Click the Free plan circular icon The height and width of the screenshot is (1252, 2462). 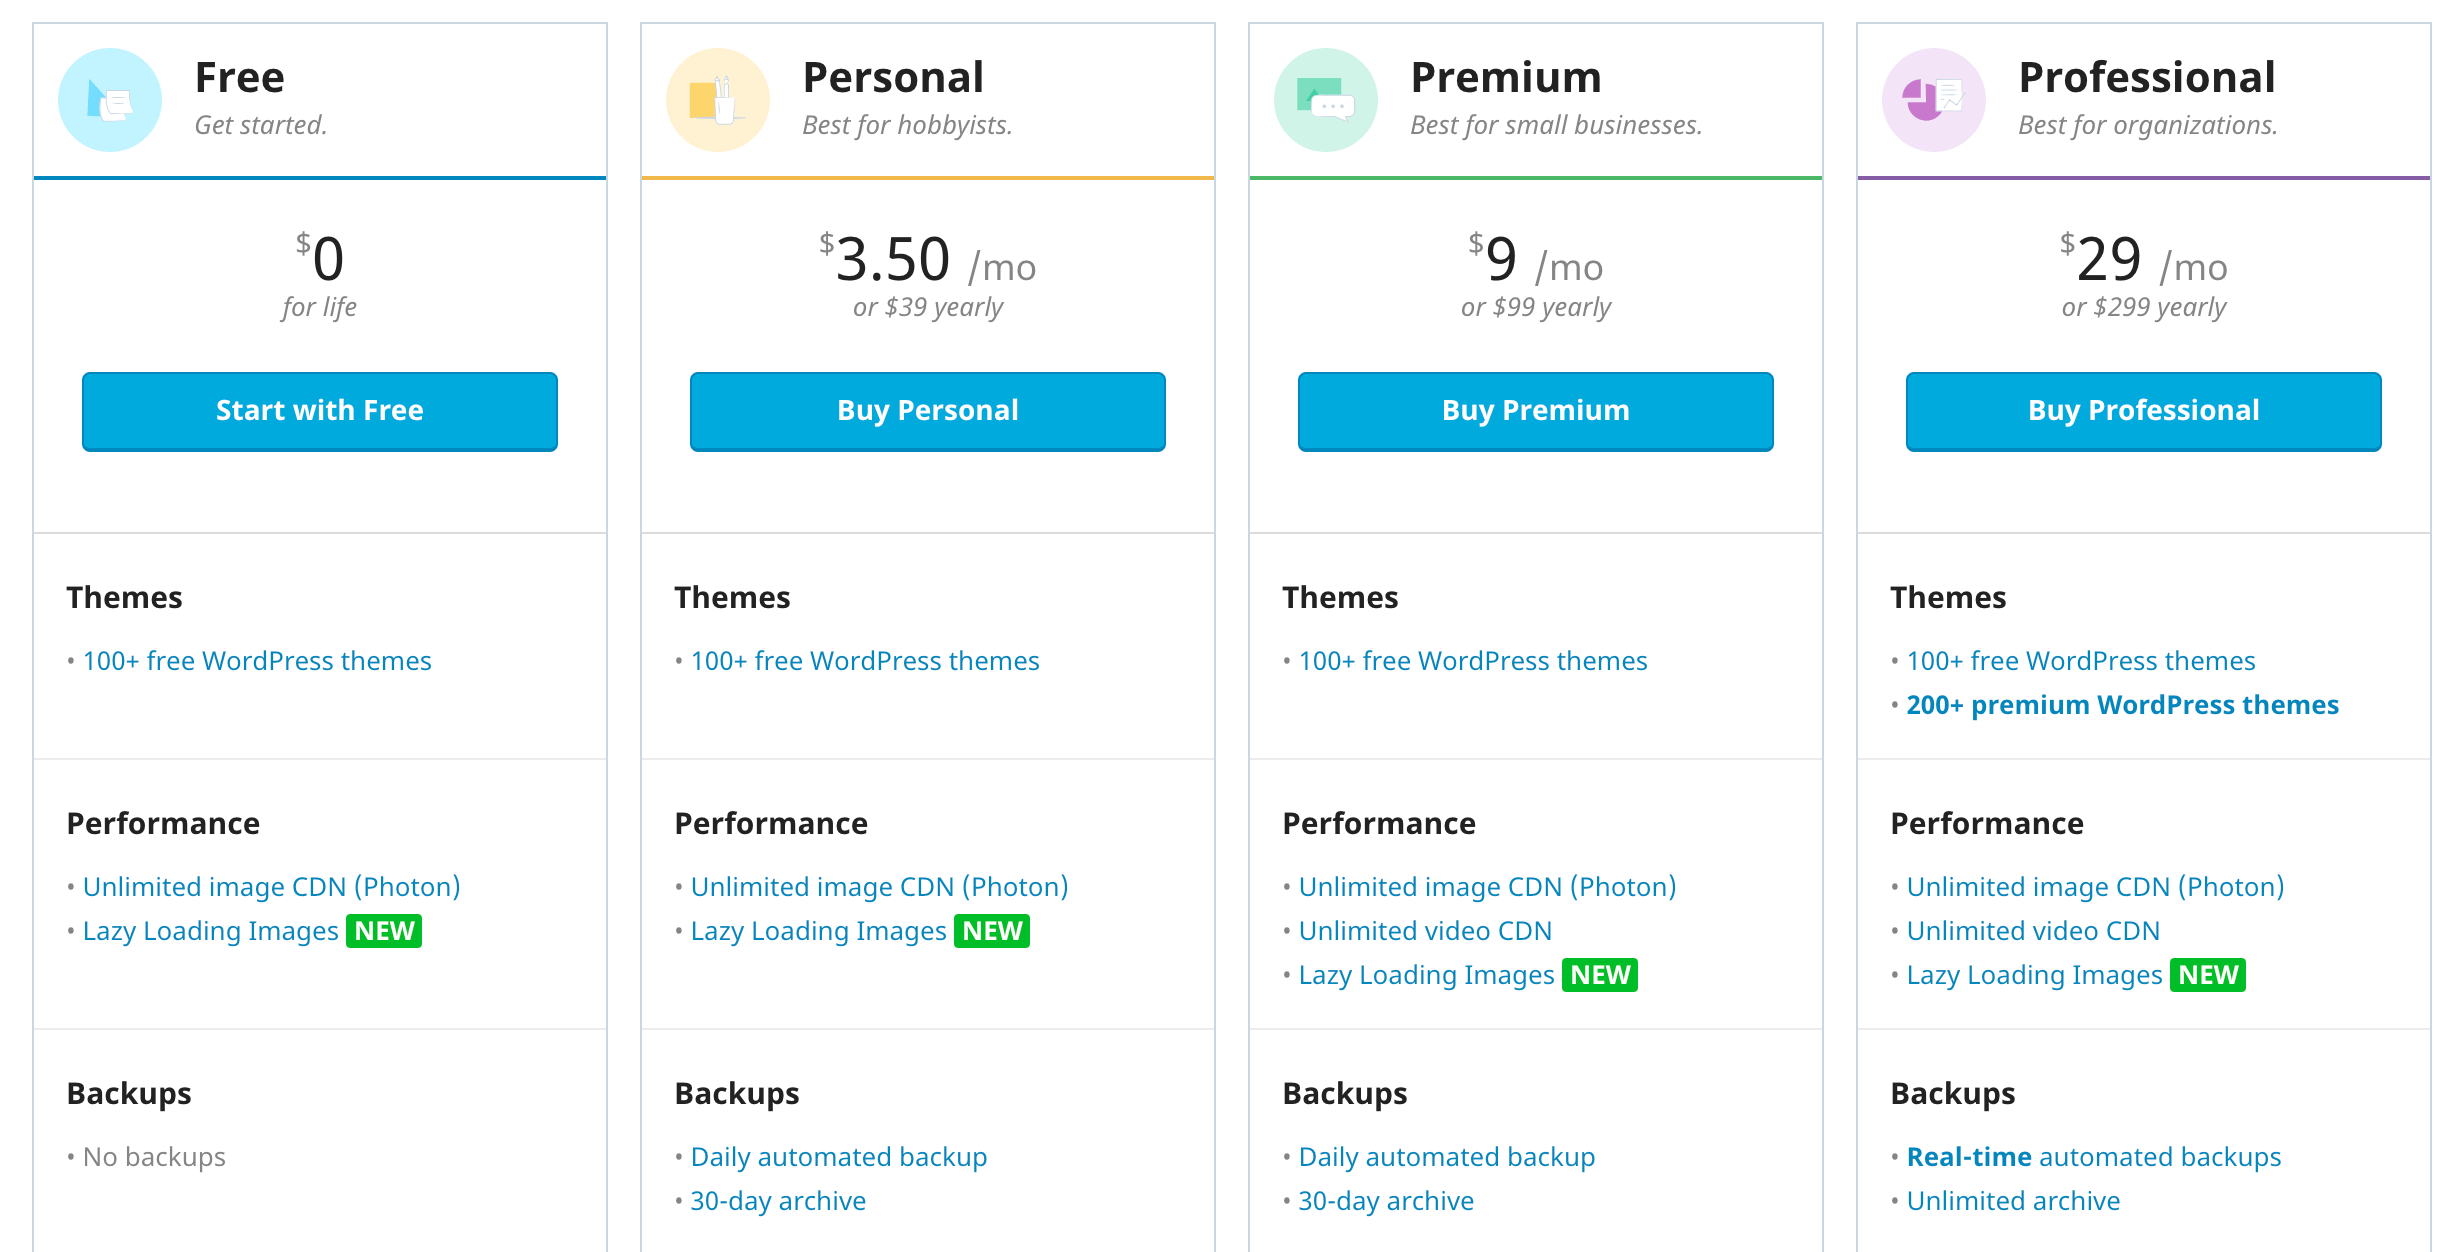coord(110,100)
